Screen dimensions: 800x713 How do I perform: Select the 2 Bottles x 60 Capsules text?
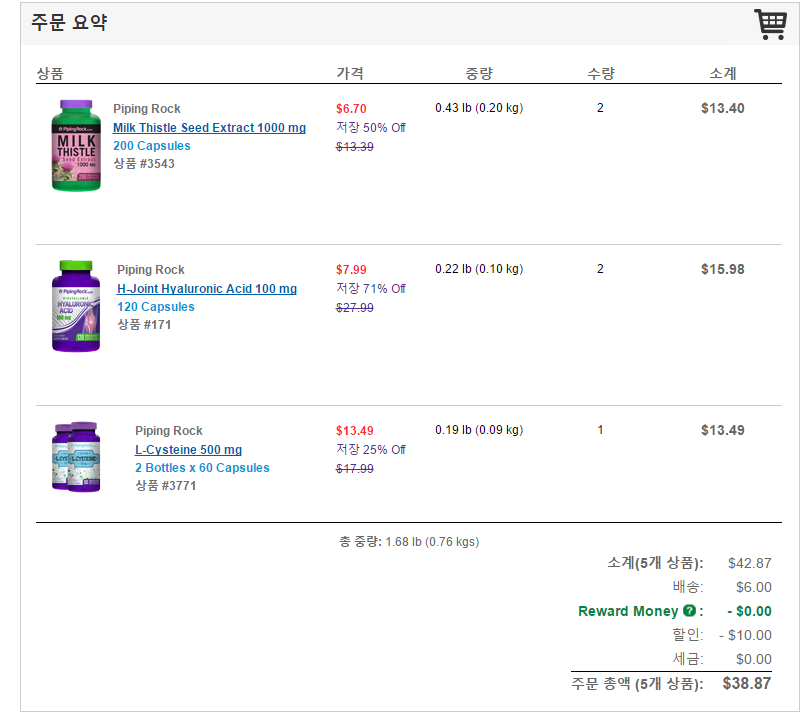202,468
